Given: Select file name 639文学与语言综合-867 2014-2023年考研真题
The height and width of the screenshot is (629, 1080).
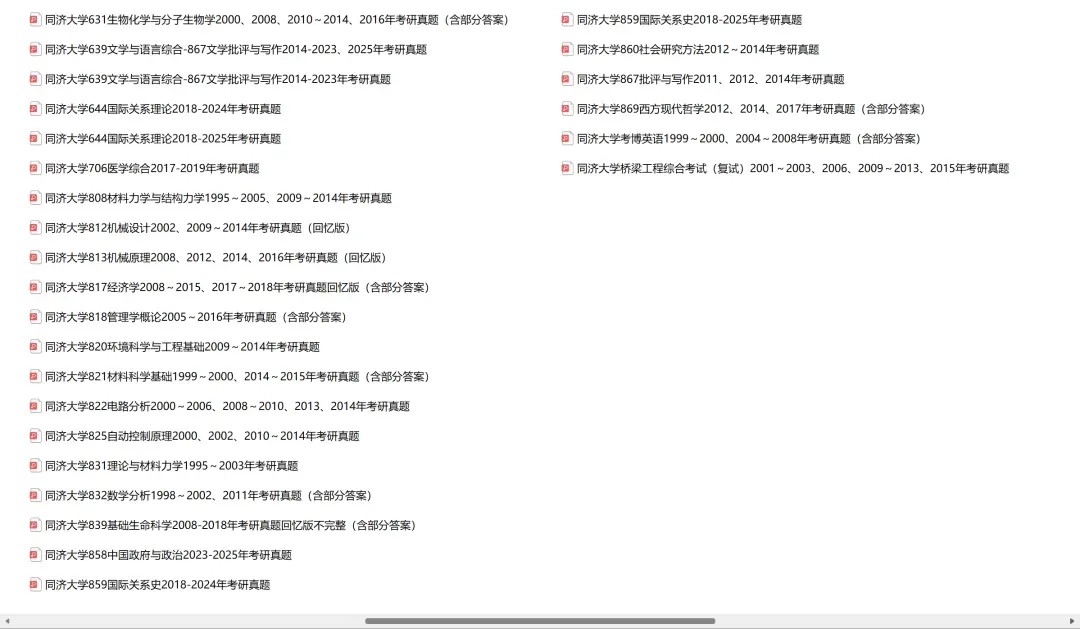Looking at the screenshot, I should click(218, 79).
